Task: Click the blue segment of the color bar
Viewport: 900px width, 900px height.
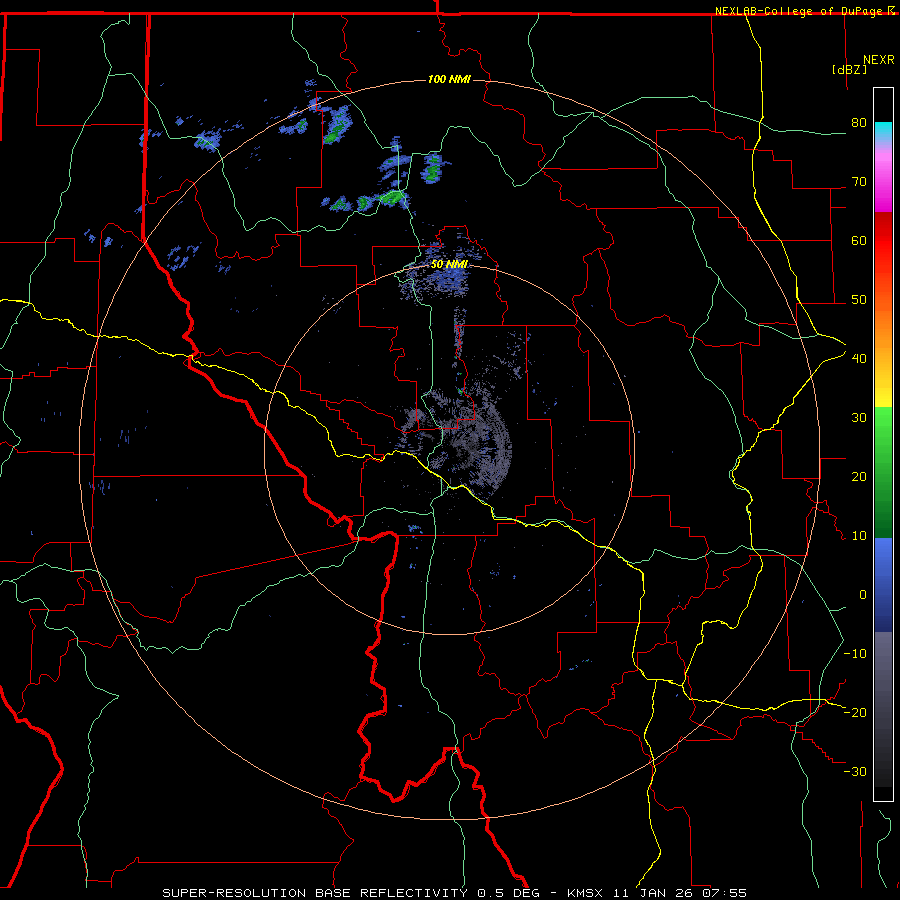Action: (x=883, y=584)
